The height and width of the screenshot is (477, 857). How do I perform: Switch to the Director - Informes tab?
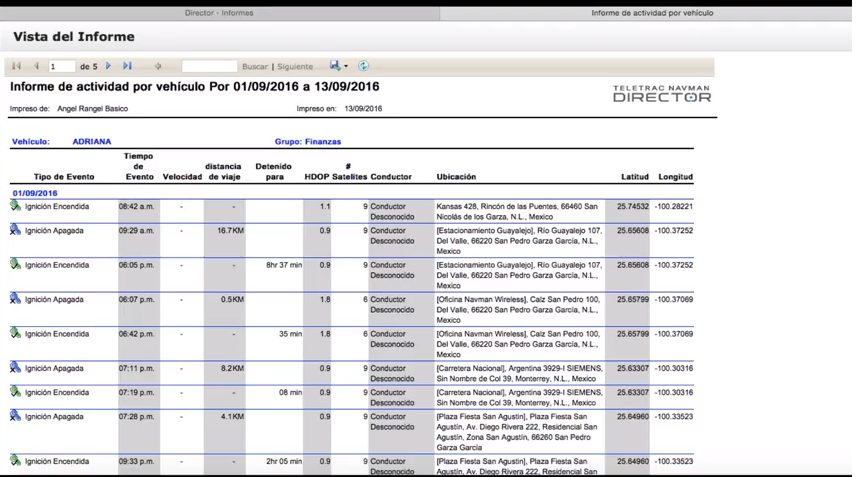[219, 13]
